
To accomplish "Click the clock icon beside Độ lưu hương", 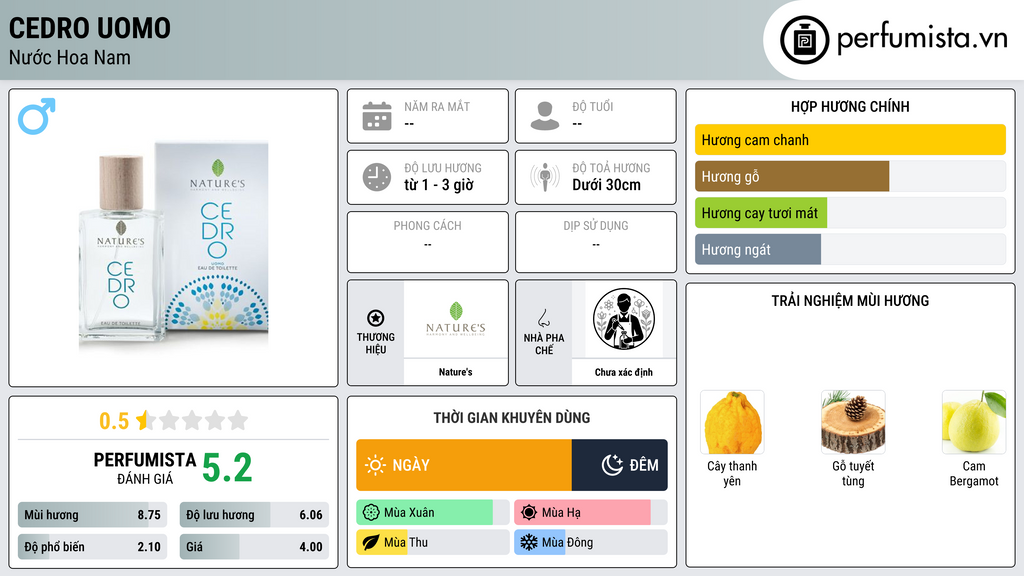I will [x=377, y=177].
